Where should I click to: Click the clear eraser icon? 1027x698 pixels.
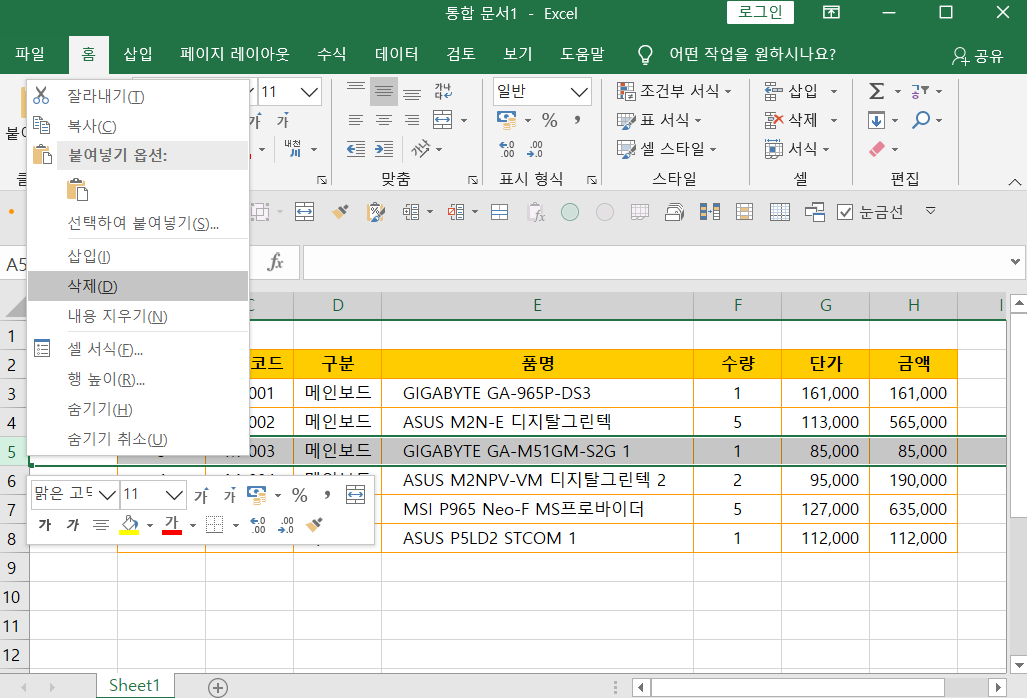[x=876, y=149]
